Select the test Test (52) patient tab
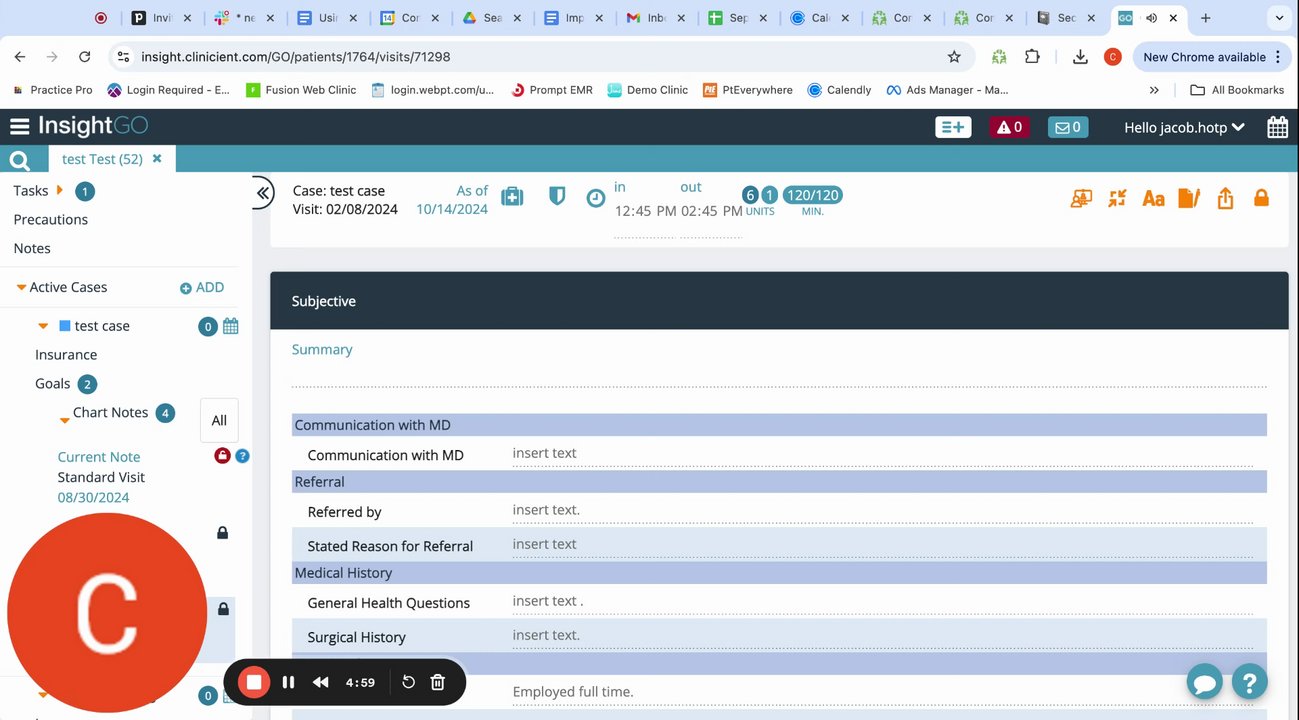Screen dimensions: 1299x720 (x=102, y=159)
